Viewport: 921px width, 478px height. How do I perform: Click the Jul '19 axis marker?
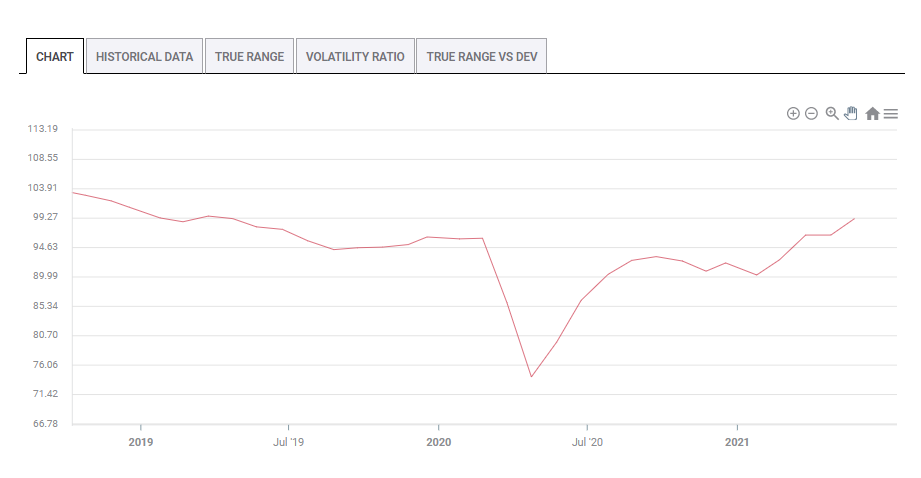click(x=288, y=442)
